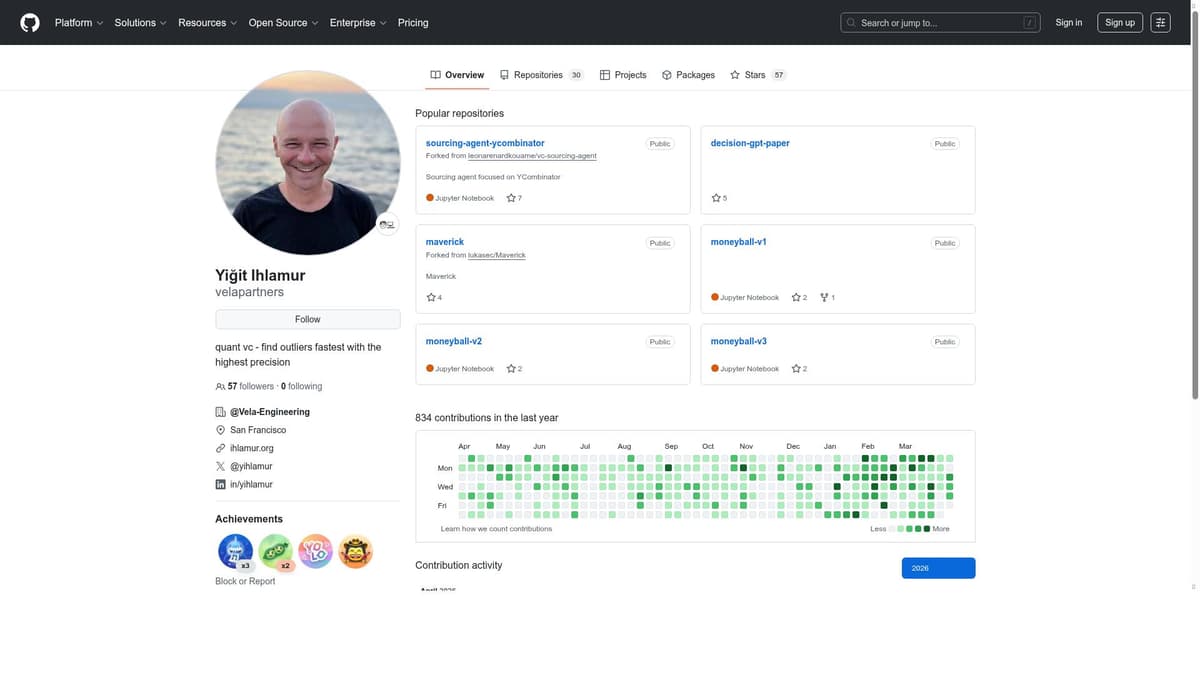Follow Yiğit Ihlamur with the Follow button
Viewport: 1200px width, 675px height.
pyautogui.click(x=307, y=319)
